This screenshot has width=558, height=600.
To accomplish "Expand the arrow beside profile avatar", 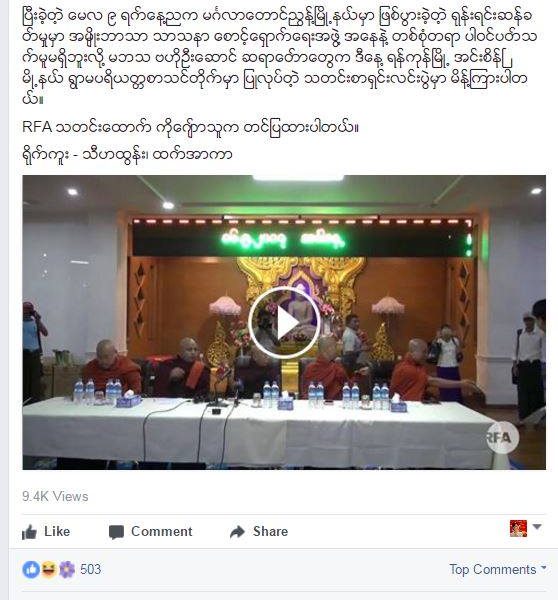I will (537, 527).
